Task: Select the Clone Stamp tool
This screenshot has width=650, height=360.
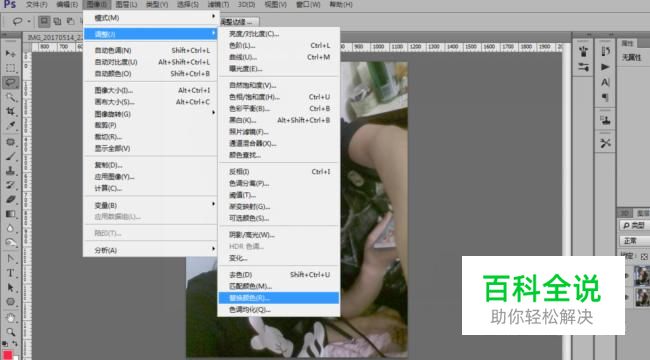Action: tap(10, 170)
